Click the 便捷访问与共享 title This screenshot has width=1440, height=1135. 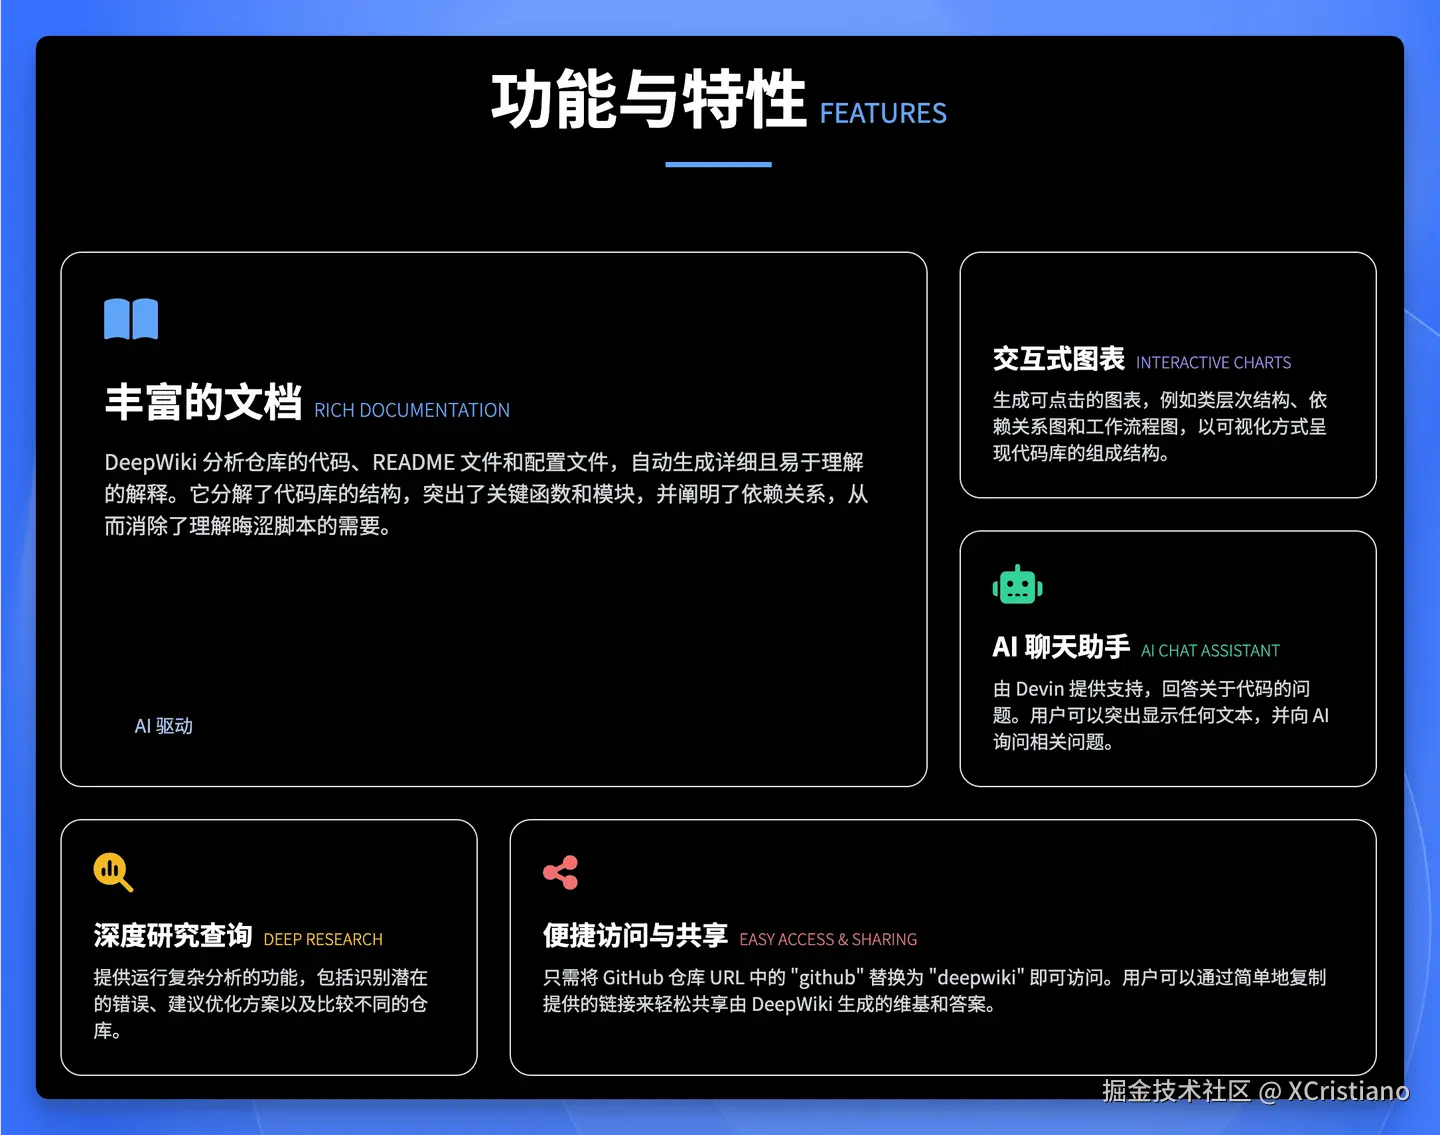[x=635, y=936]
